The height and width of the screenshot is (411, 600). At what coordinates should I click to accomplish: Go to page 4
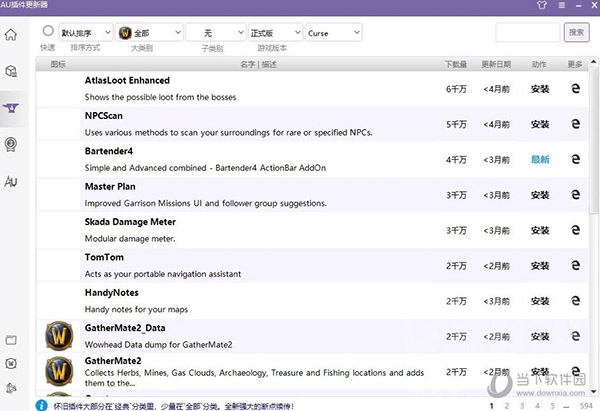point(537,406)
